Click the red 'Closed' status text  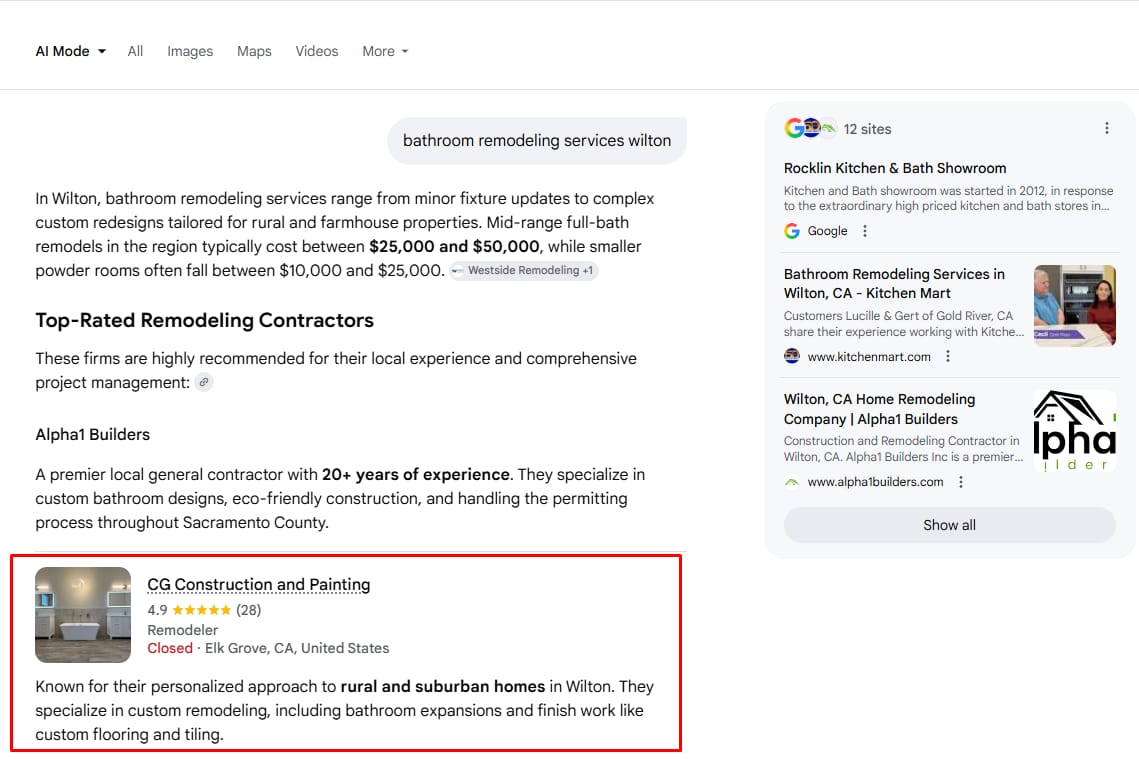[x=170, y=648]
